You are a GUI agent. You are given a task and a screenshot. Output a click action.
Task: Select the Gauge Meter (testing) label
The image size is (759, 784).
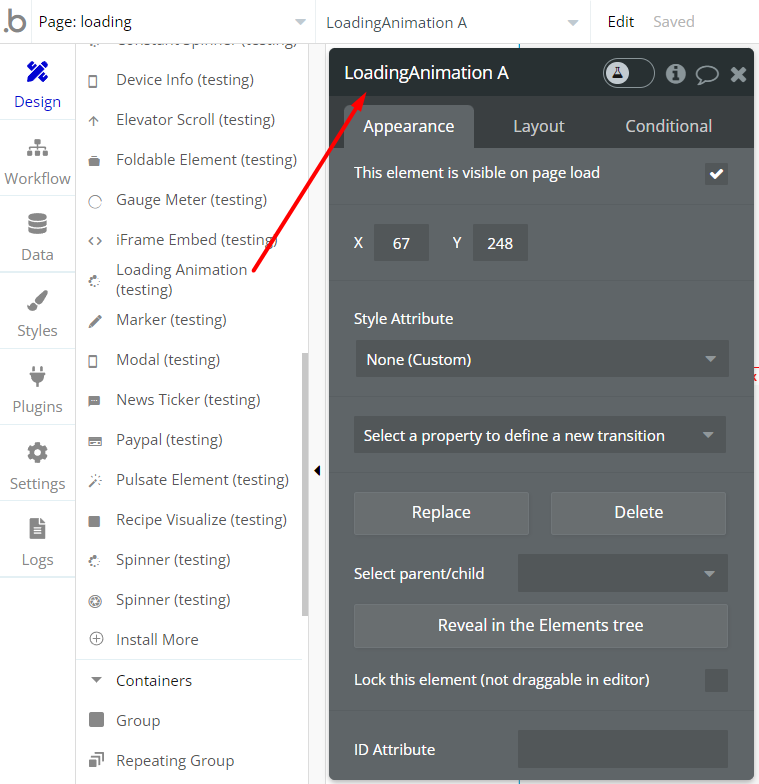tap(192, 200)
